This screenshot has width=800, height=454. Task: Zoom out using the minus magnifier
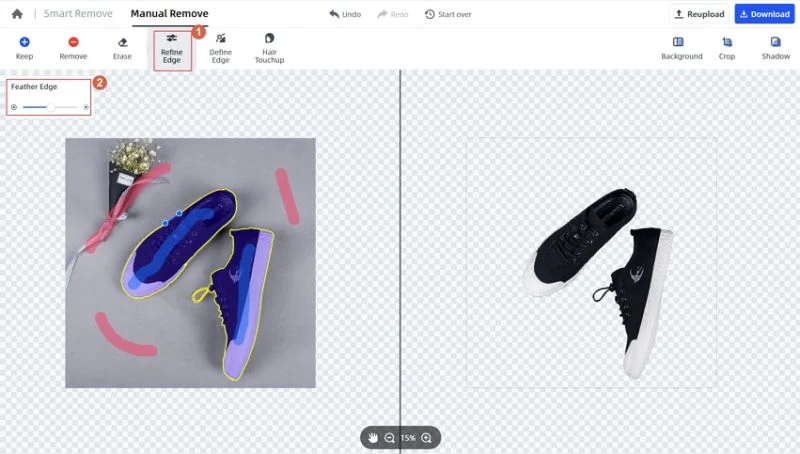point(389,438)
